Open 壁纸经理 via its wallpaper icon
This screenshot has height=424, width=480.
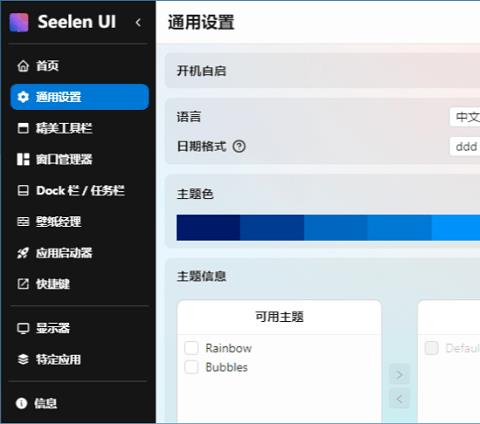(23, 221)
